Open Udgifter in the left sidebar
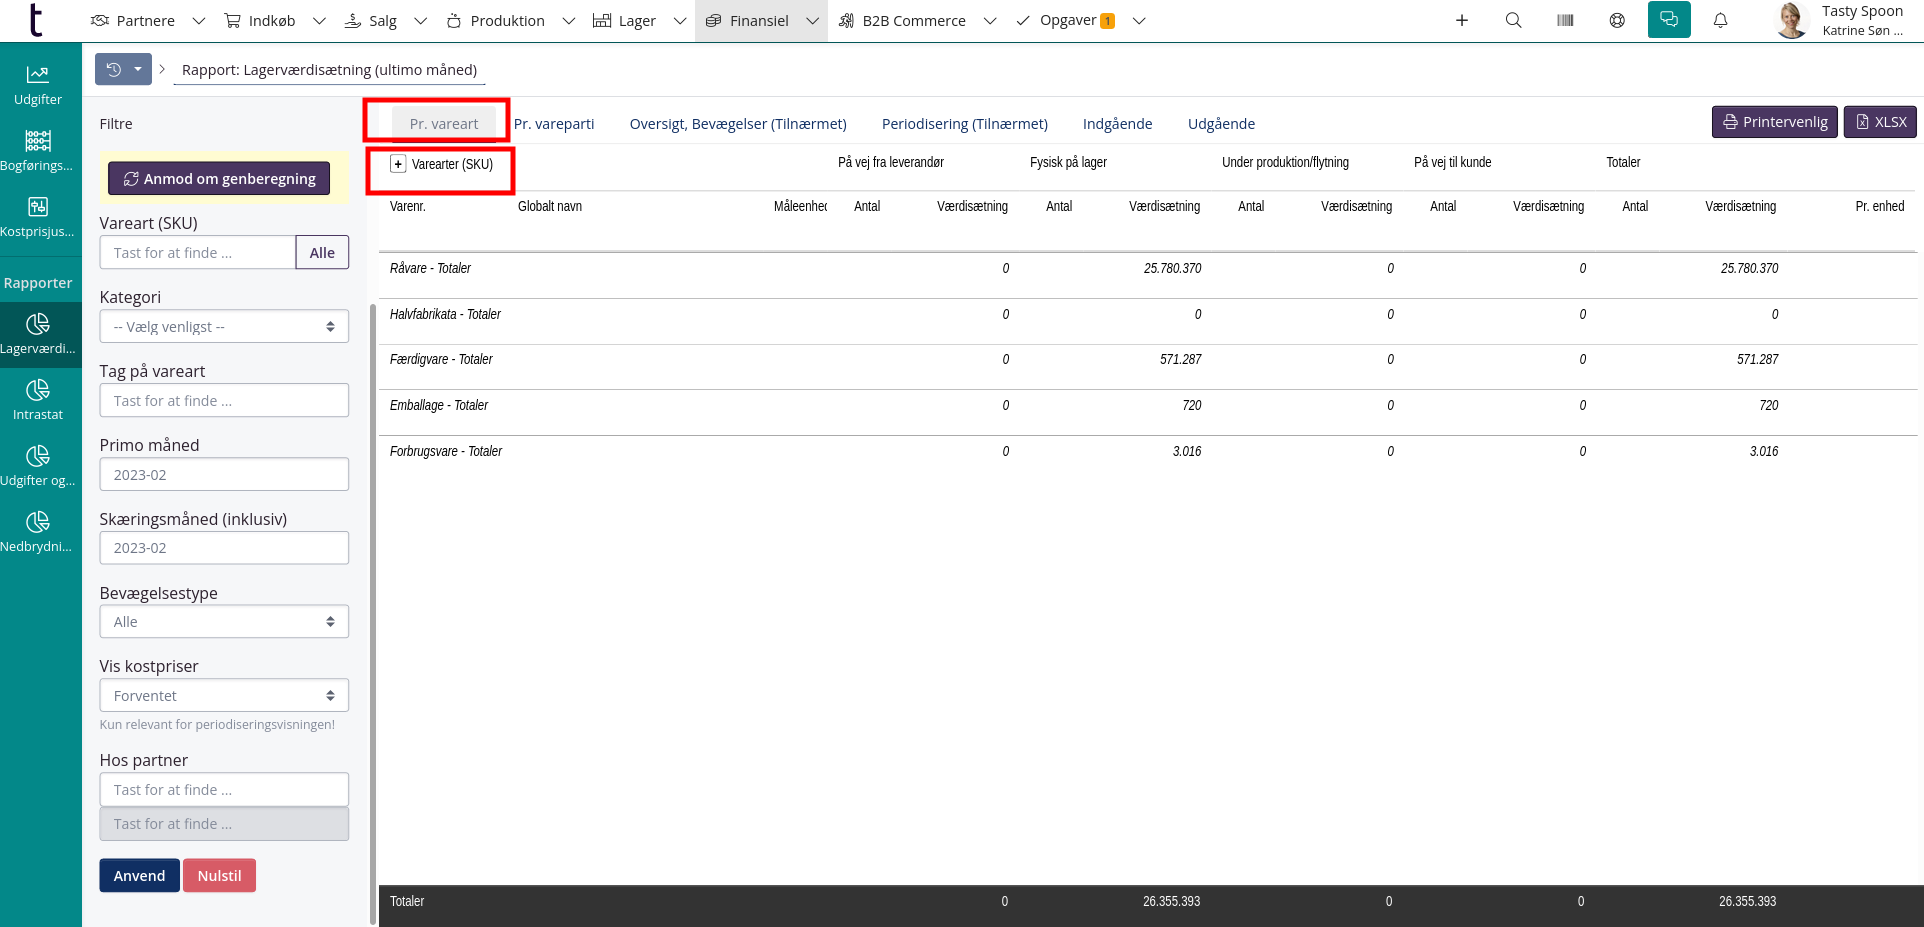The height and width of the screenshot is (927, 1924). 38,85
